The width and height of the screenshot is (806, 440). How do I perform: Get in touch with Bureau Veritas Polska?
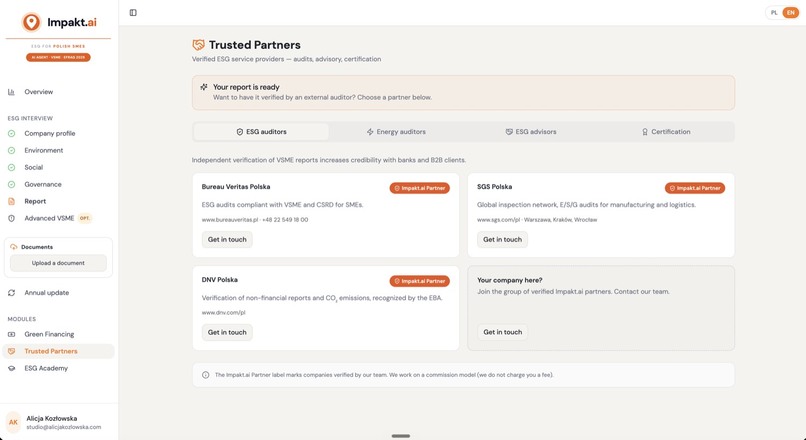tap(227, 240)
